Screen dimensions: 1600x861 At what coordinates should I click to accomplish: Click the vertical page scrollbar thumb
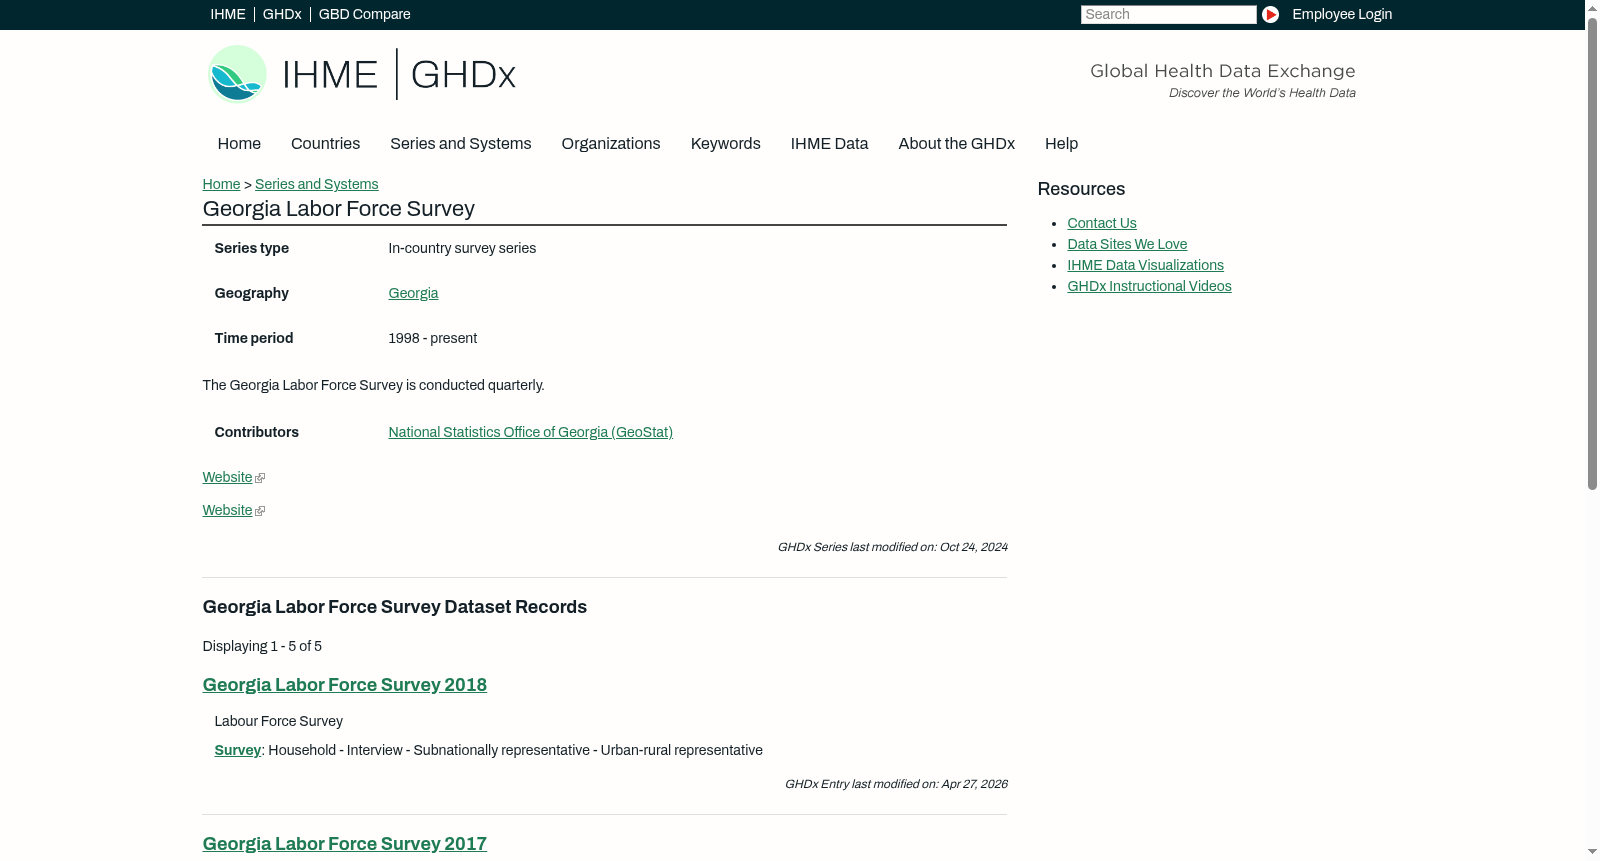(x=1592, y=254)
